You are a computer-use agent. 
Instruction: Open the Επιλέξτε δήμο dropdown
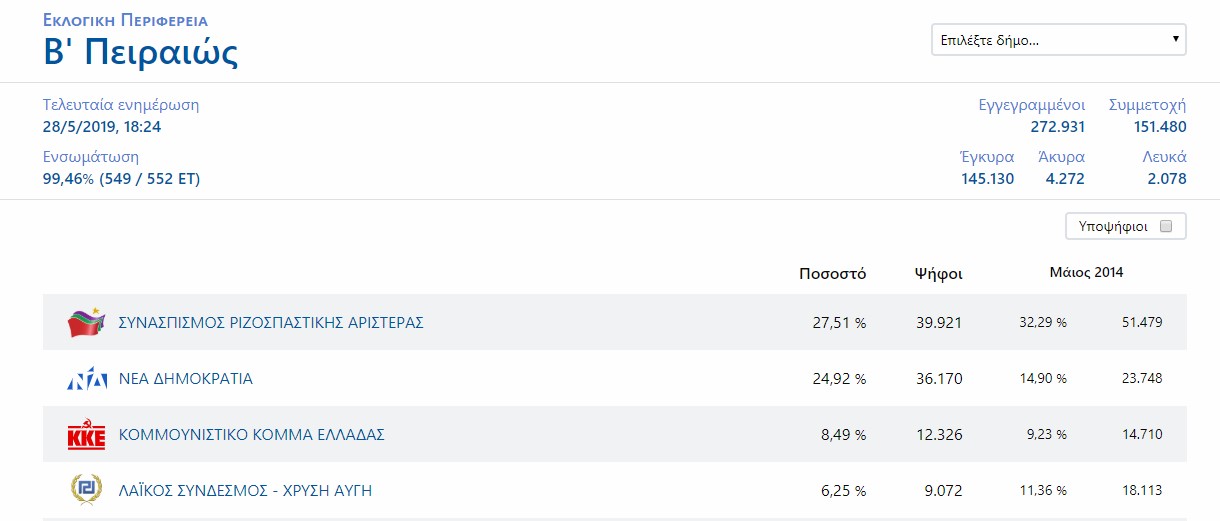click(x=1058, y=40)
